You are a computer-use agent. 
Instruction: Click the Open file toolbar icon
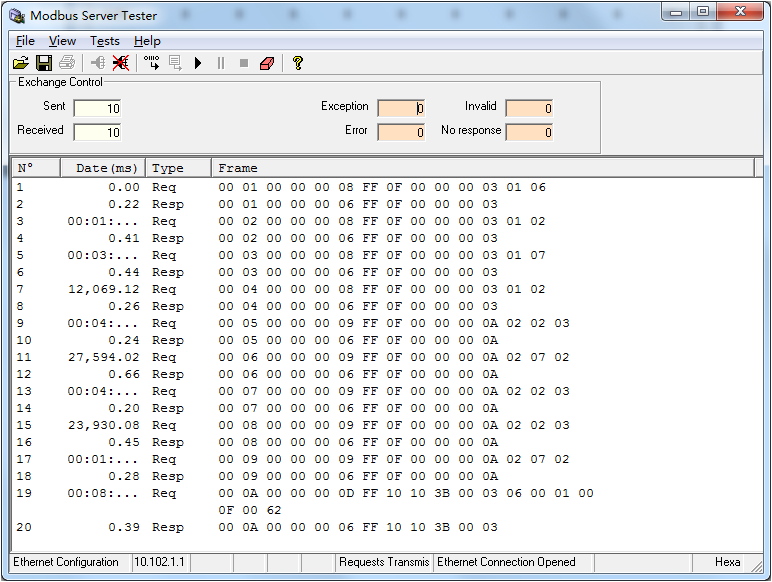(21, 63)
